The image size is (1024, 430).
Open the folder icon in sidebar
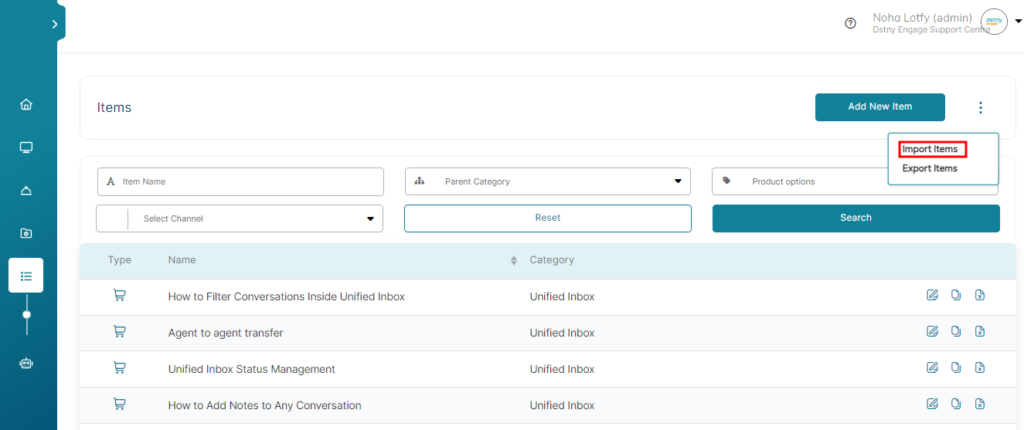pyautogui.click(x=26, y=233)
